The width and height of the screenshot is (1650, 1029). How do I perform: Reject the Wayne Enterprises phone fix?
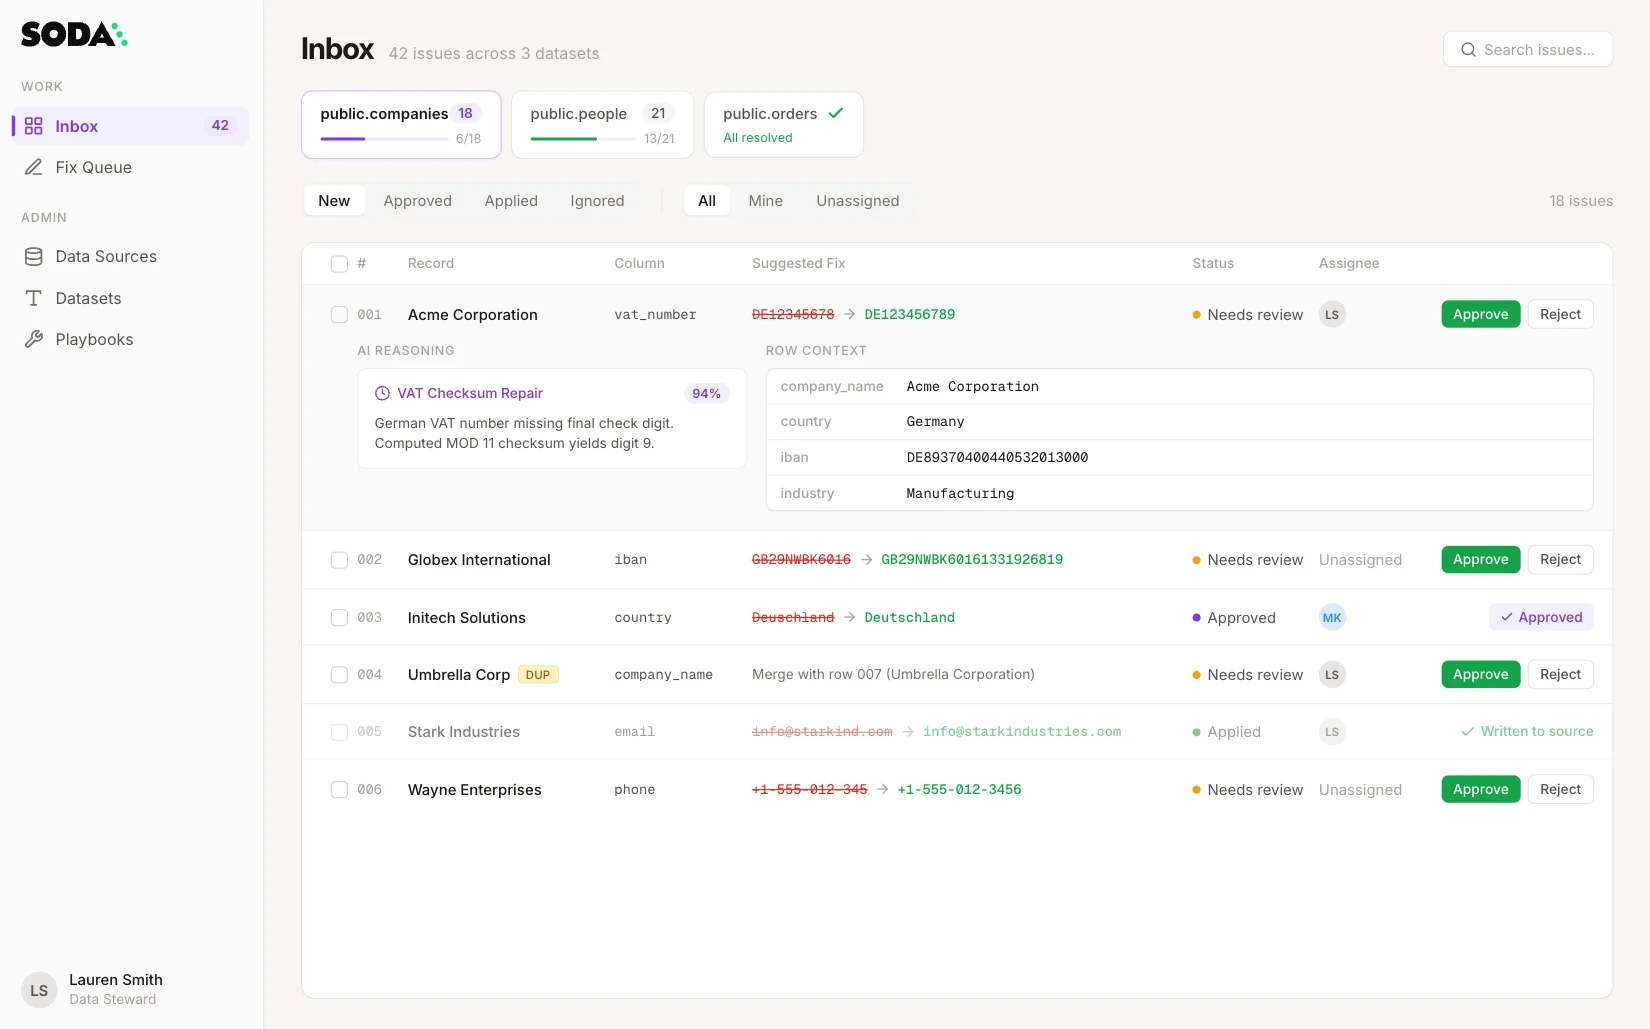tap(1559, 789)
